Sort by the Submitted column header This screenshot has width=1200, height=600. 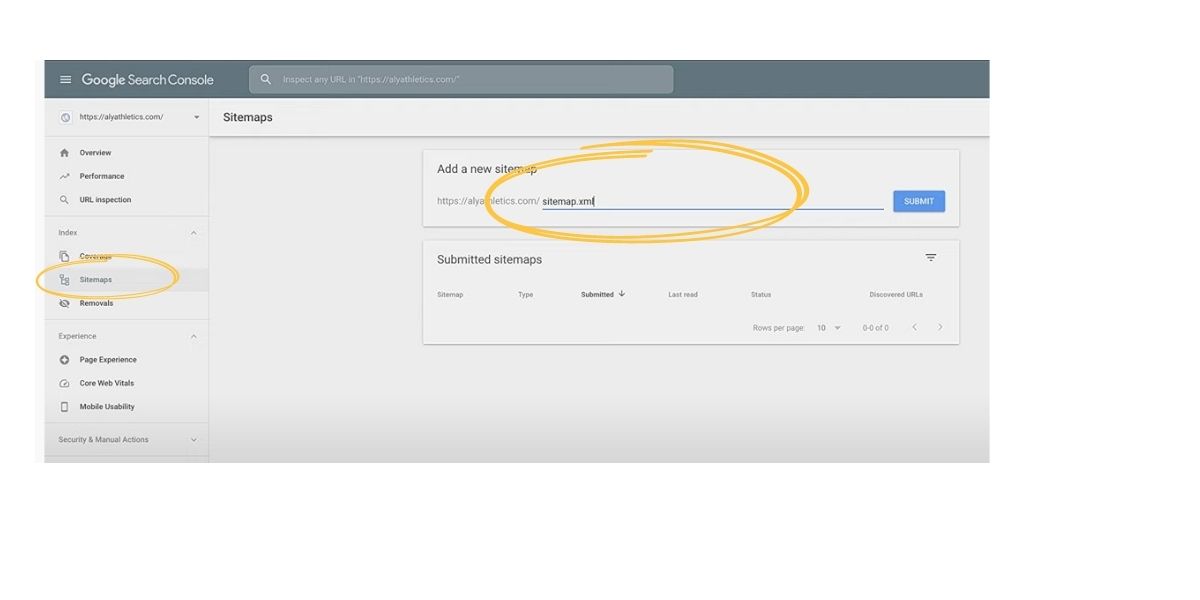(x=597, y=295)
